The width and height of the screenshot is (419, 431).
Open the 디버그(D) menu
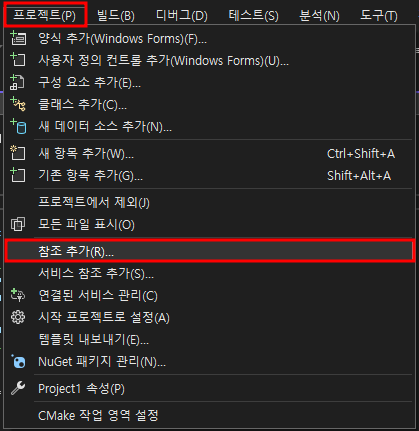[x=182, y=15]
